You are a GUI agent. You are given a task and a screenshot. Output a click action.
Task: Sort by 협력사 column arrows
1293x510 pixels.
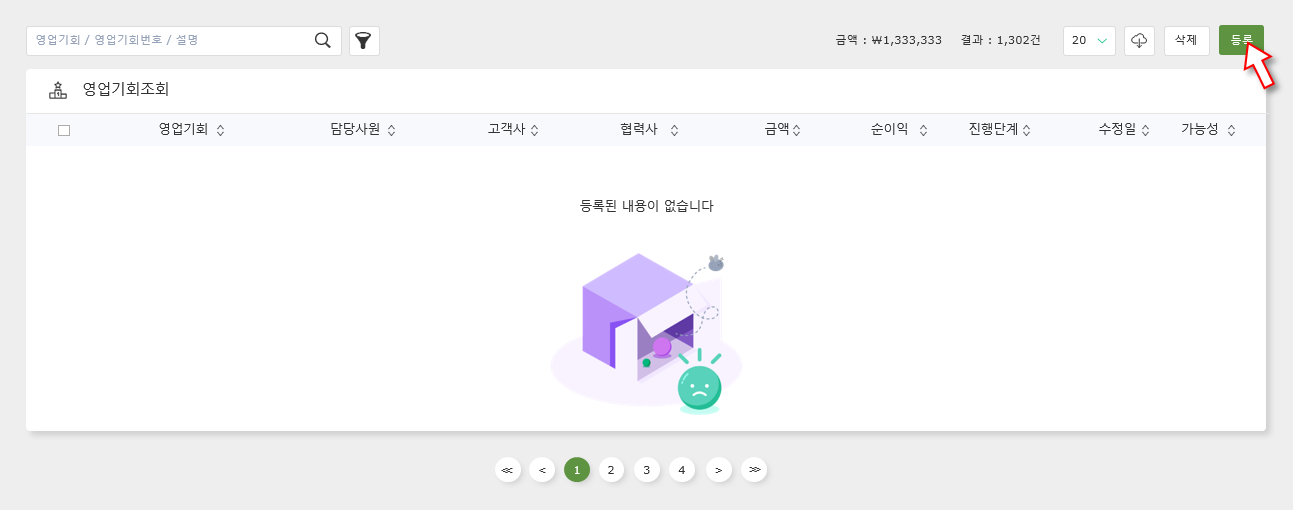(x=674, y=130)
